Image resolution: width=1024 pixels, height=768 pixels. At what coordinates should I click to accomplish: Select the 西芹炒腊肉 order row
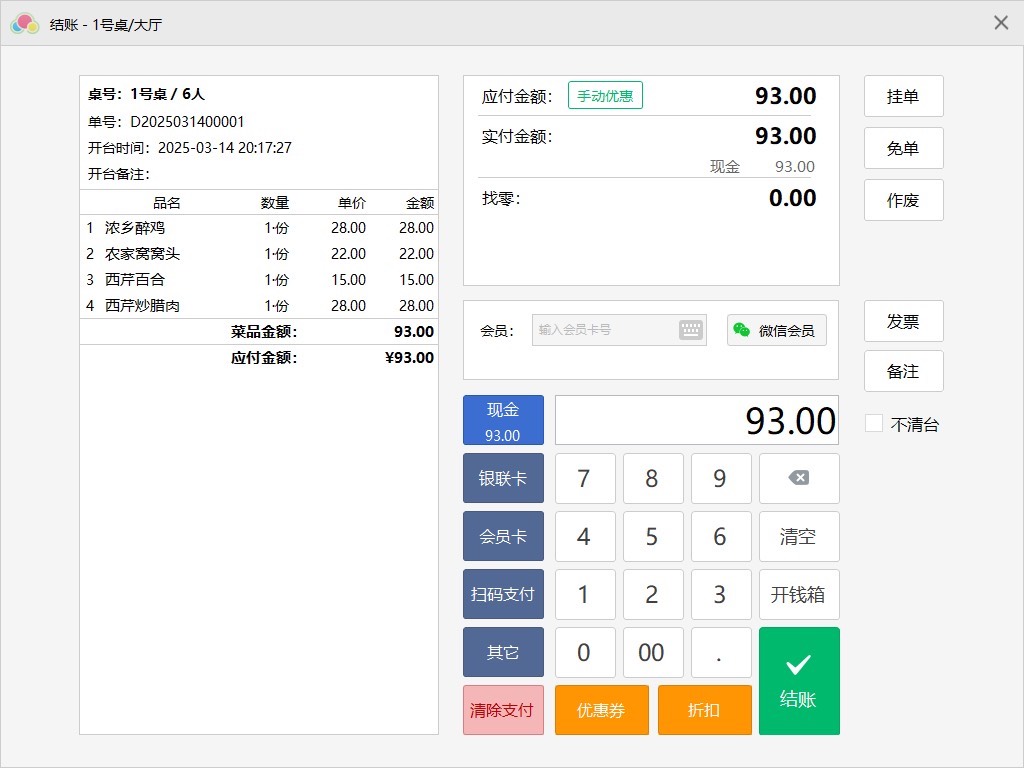259,306
